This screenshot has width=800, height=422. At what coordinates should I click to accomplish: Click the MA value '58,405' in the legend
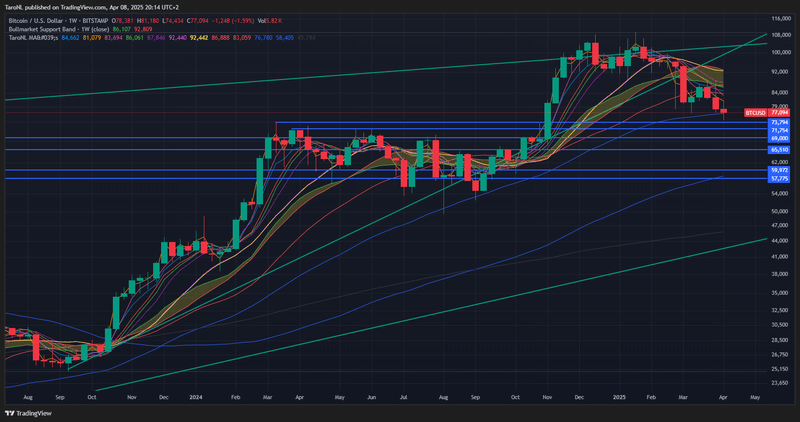[285, 38]
